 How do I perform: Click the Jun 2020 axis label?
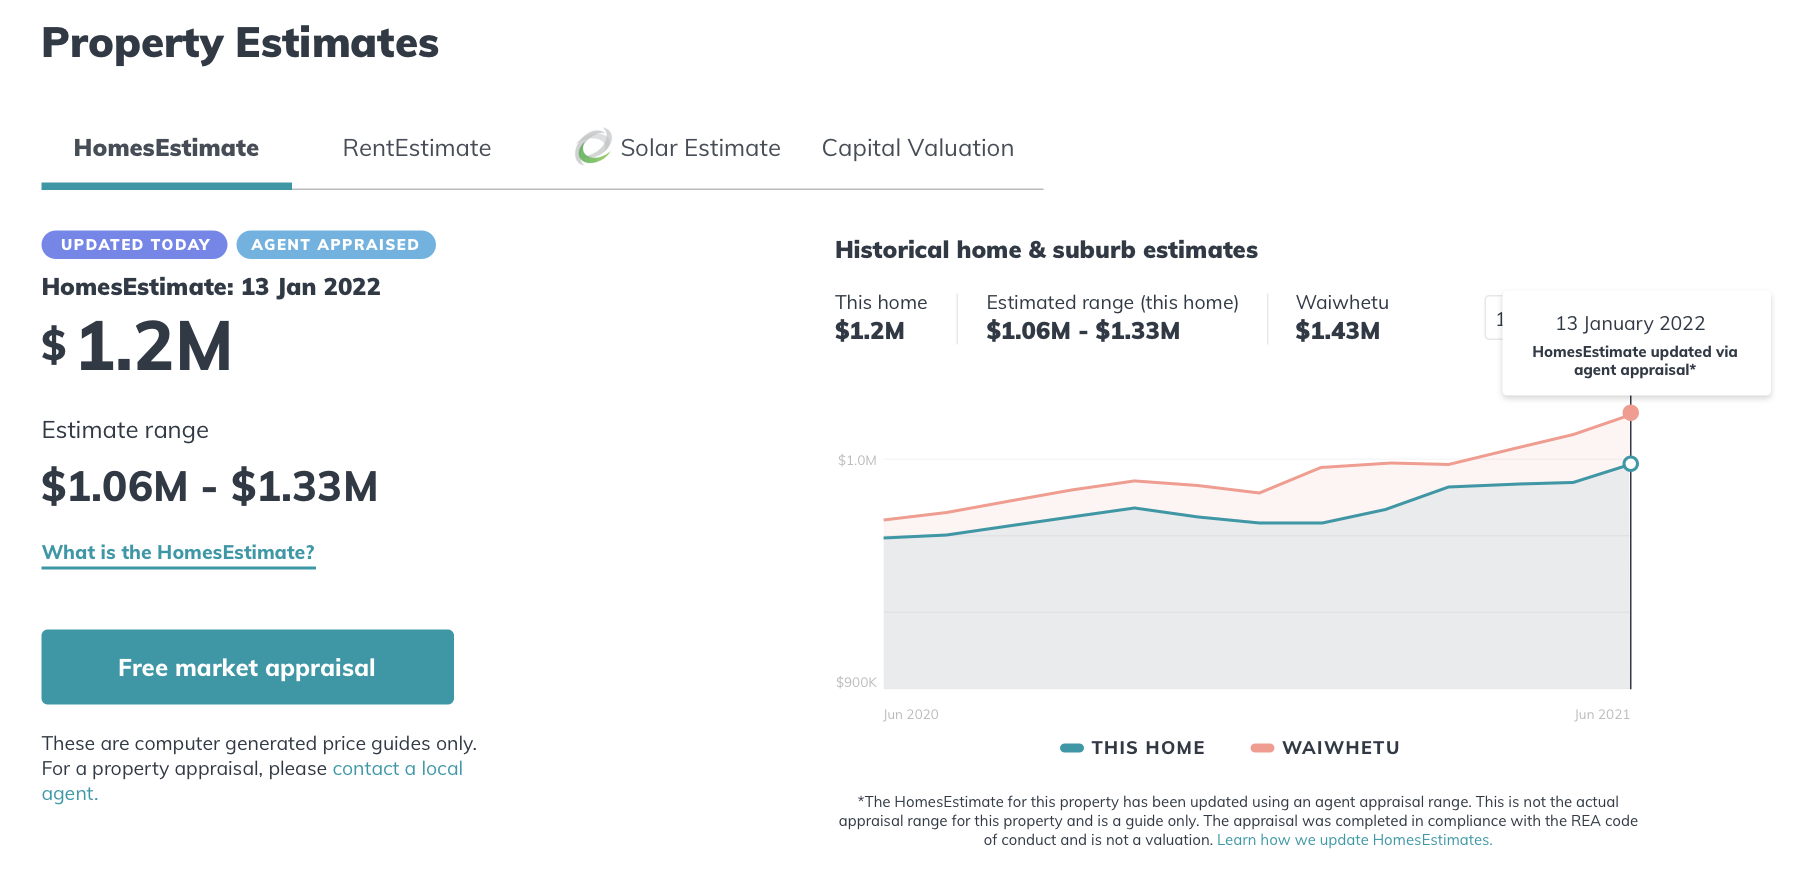coord(910,714)
